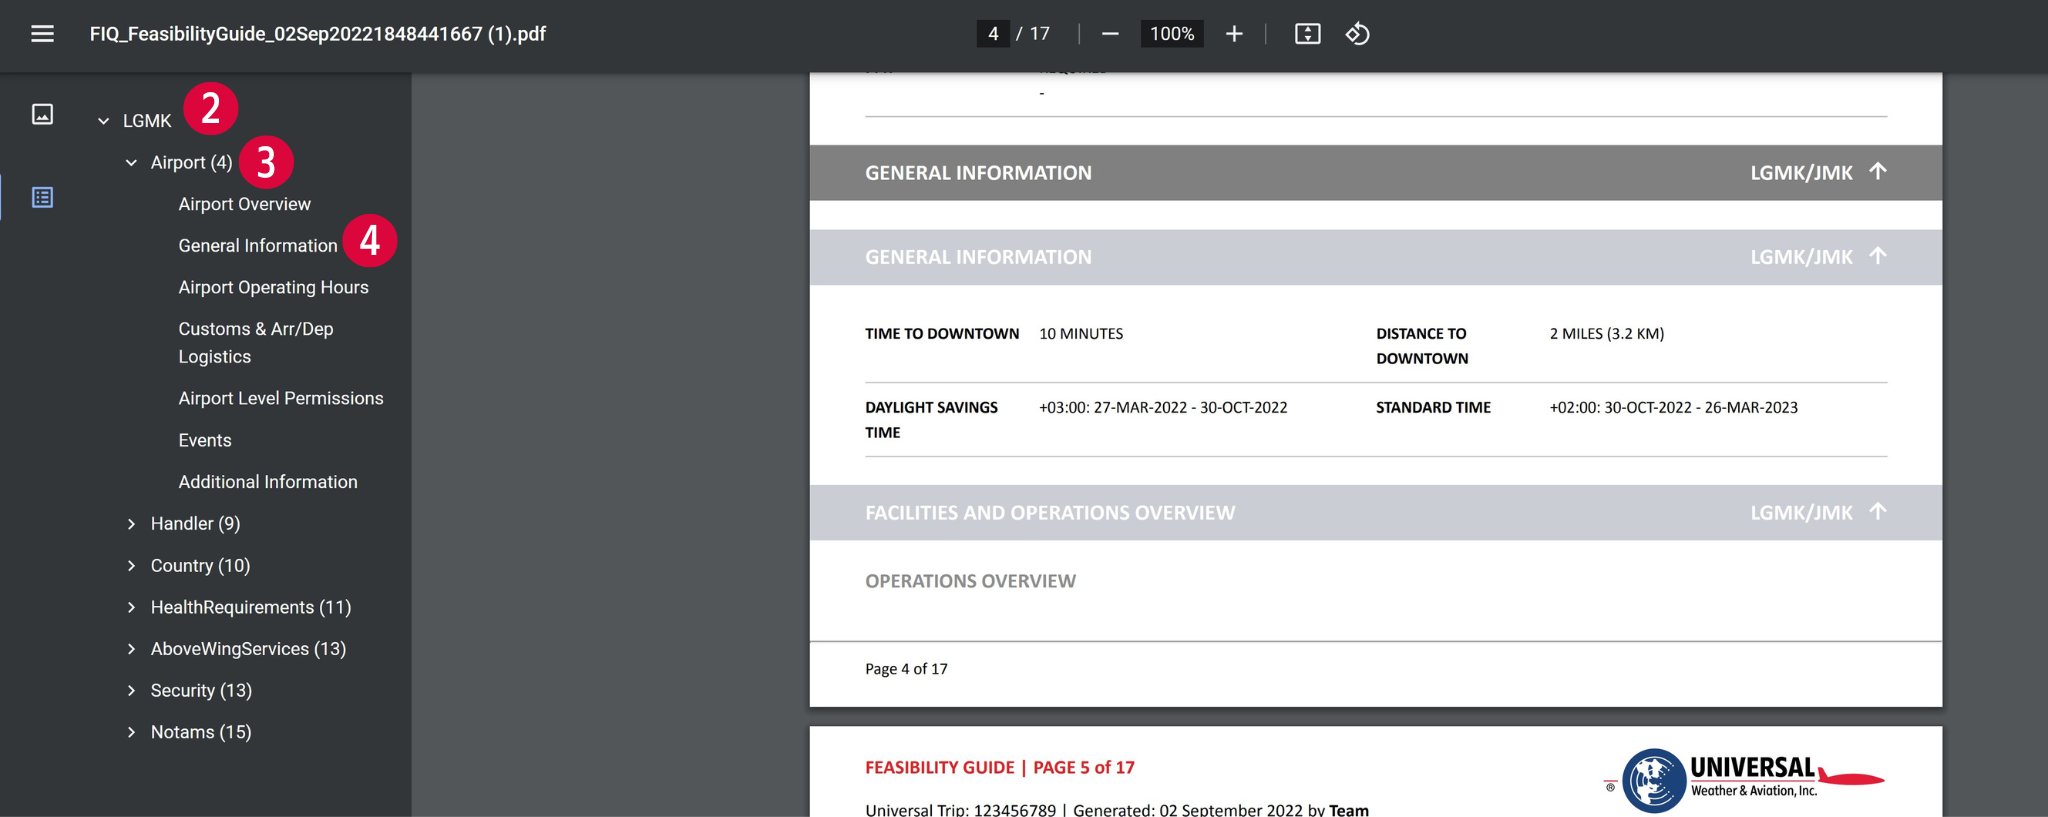The height and width of the screenshot is (817, 2048).
Task: Click the 'TIME TO DOWNTOWN' label
Action: click(x=942, y=334)
